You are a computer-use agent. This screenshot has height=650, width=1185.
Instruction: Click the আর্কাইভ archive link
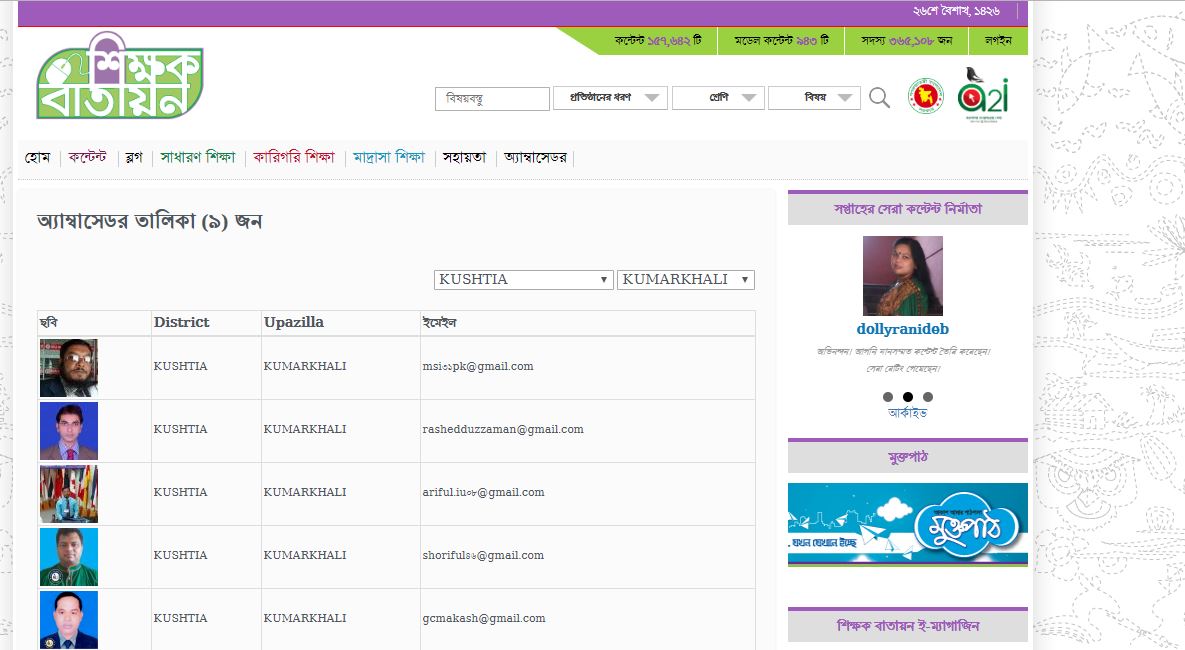pos(908,413)
